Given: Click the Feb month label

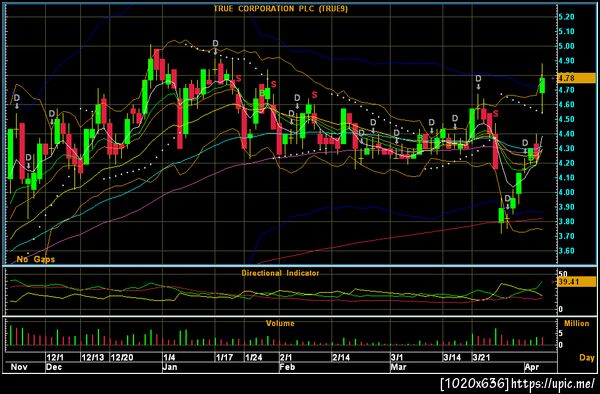Looking at the screenshot, I should tap(287, 367).
